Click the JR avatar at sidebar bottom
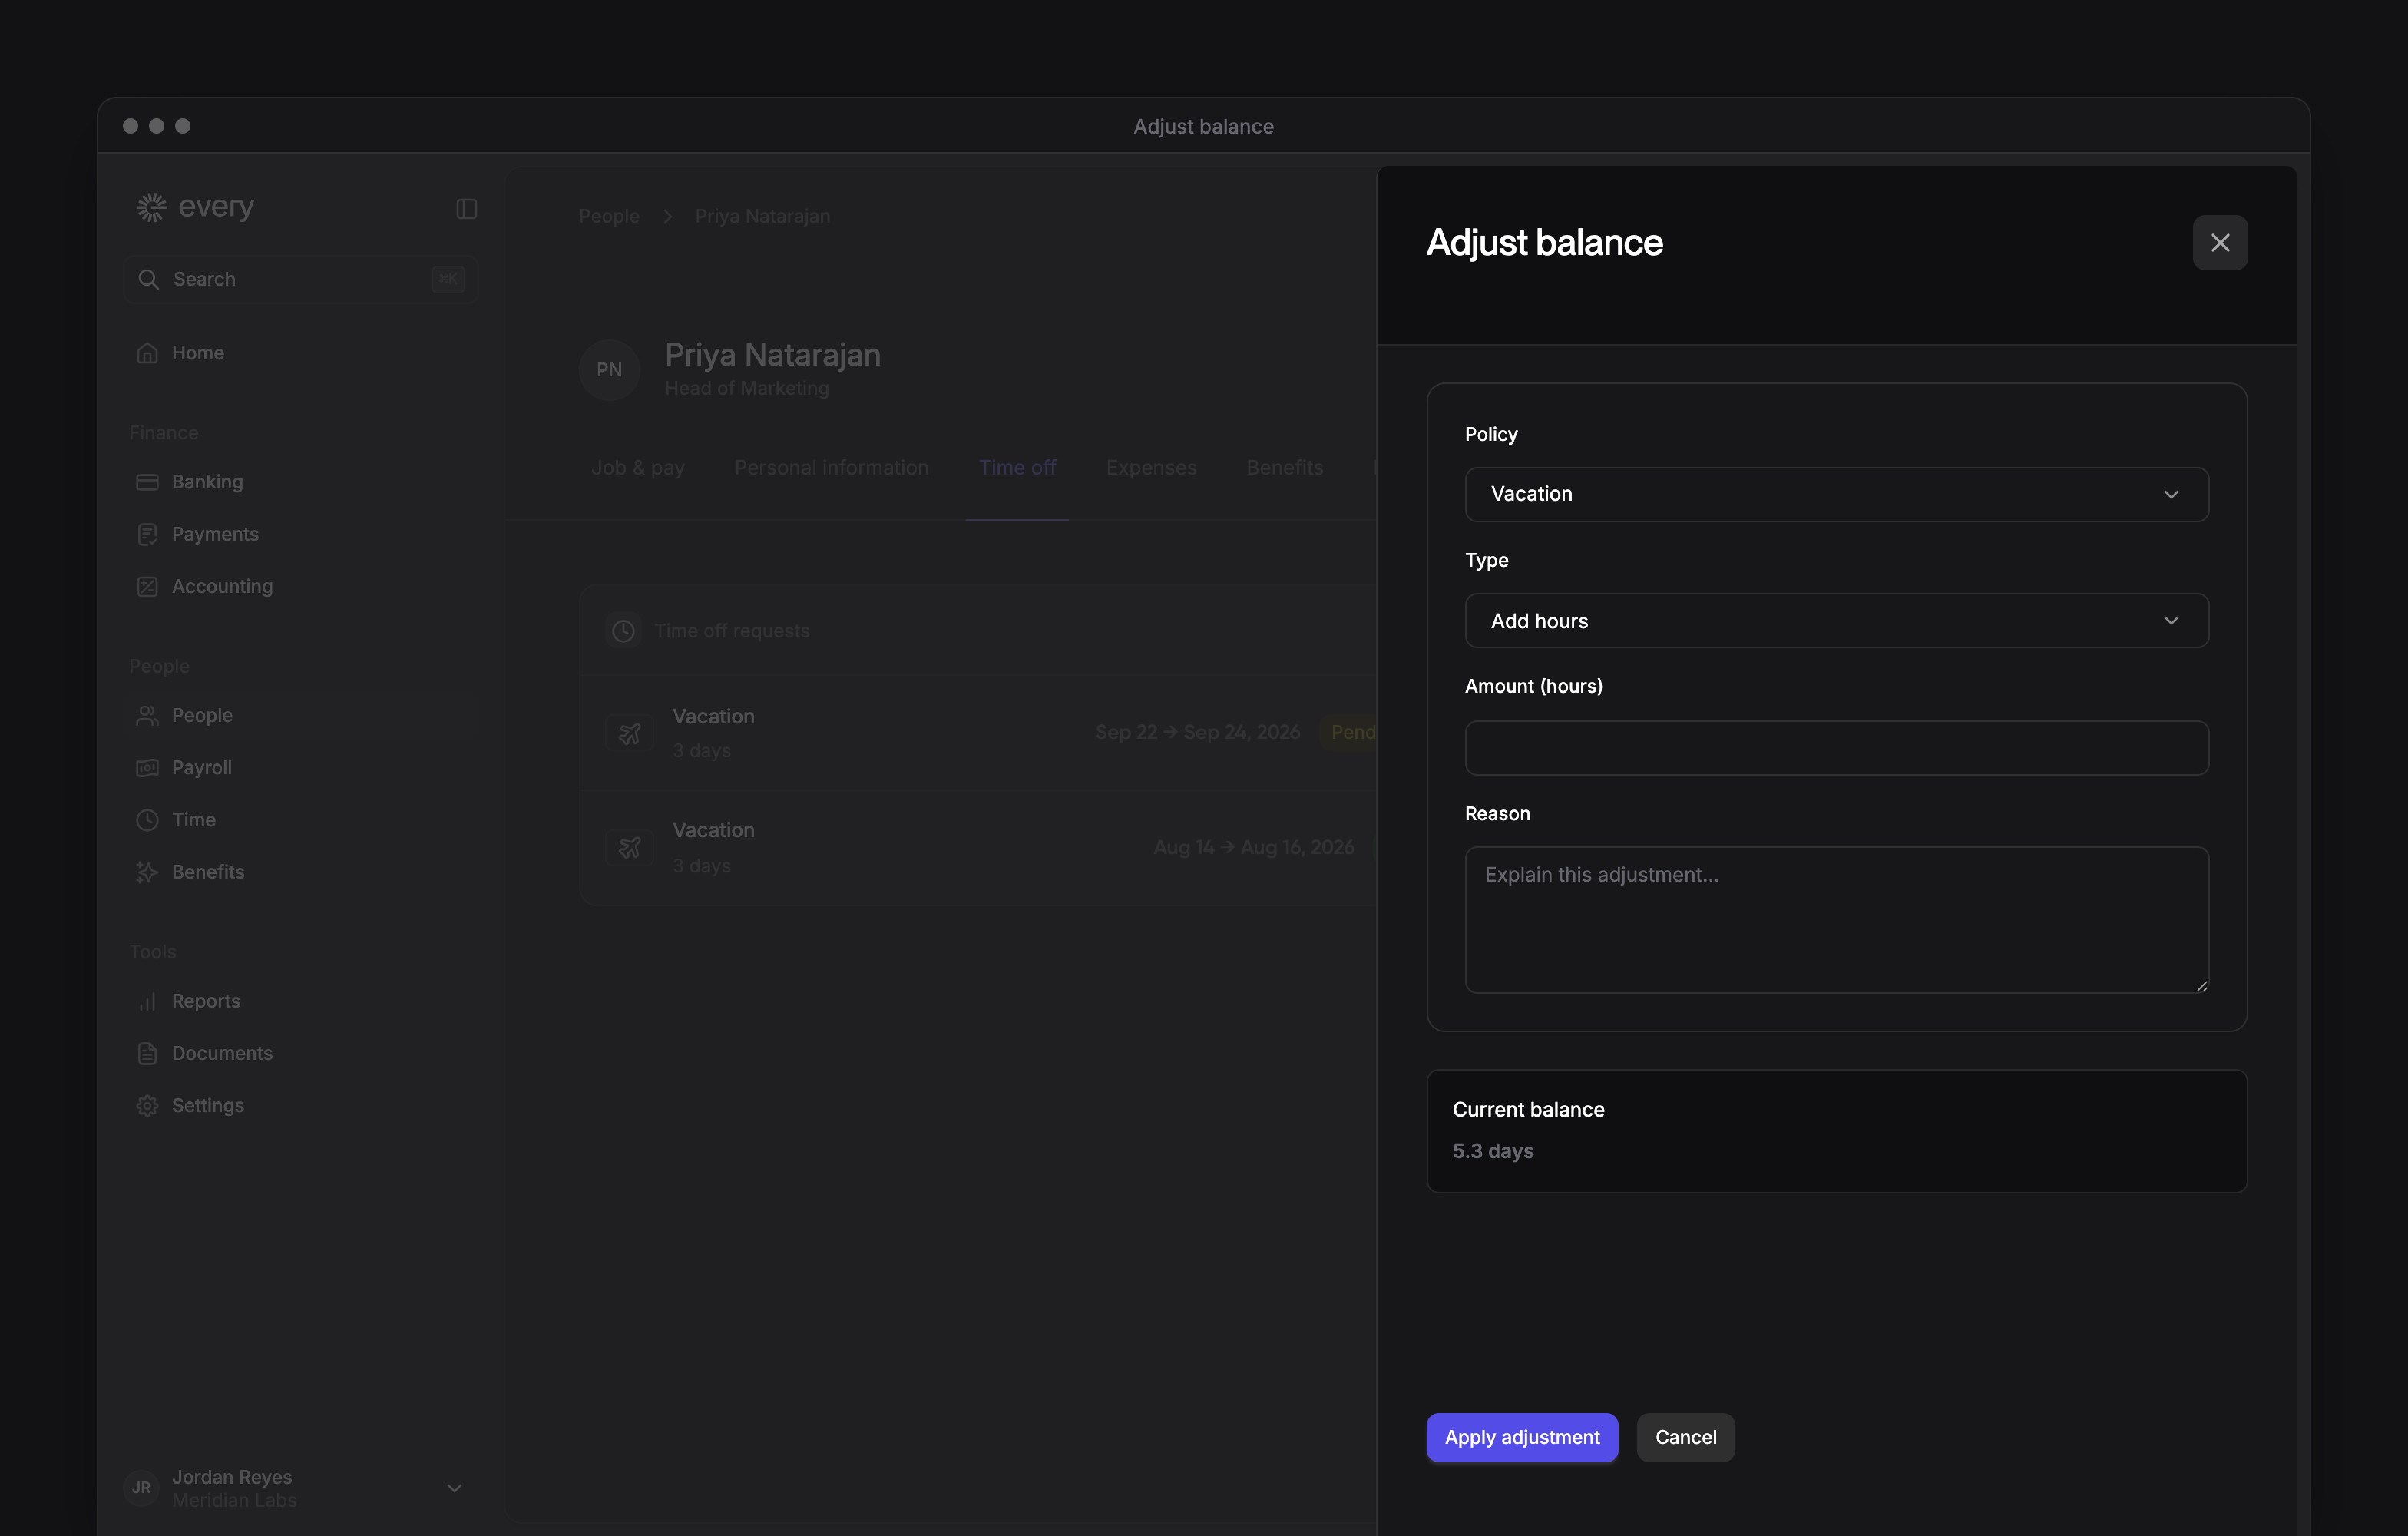Image resolution: width=2408 pixels, height=1536 pixels. pos(141,1488)
